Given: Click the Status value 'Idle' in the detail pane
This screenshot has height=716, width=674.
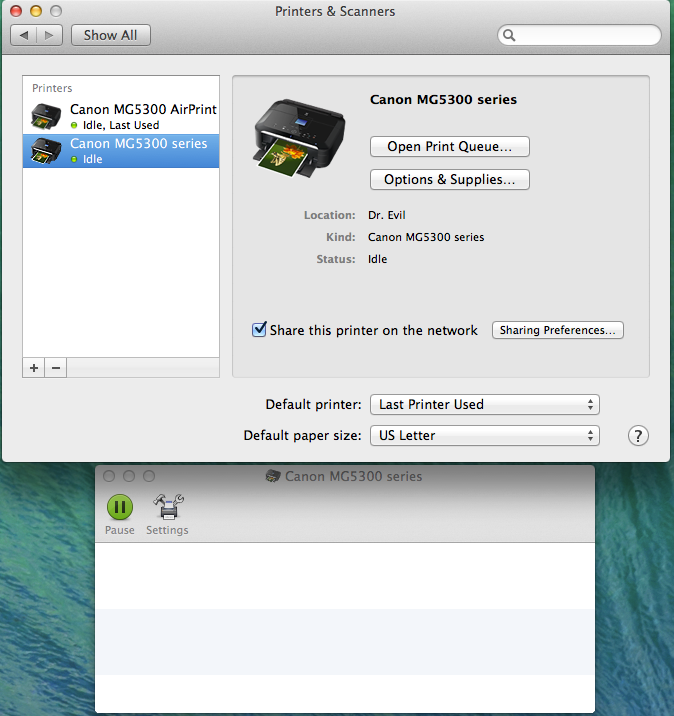Looking at the screenshot, I should [378, 259].
